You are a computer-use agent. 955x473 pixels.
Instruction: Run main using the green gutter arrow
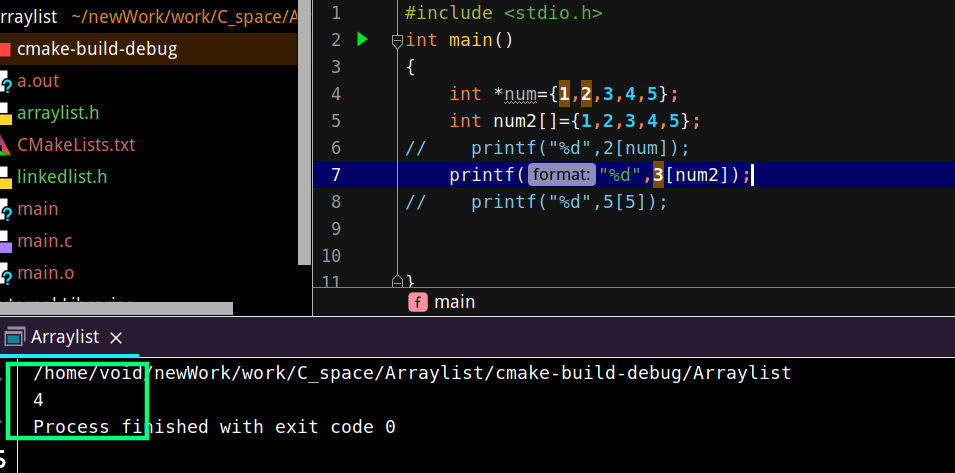click(362, 40)
